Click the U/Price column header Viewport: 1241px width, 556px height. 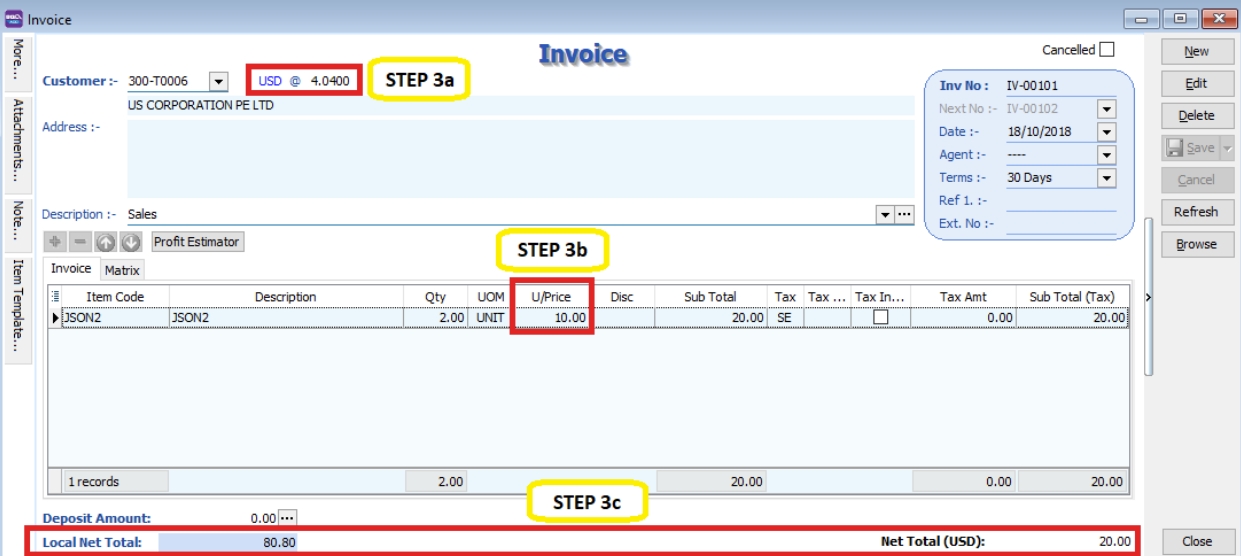(x=551, y=296)
